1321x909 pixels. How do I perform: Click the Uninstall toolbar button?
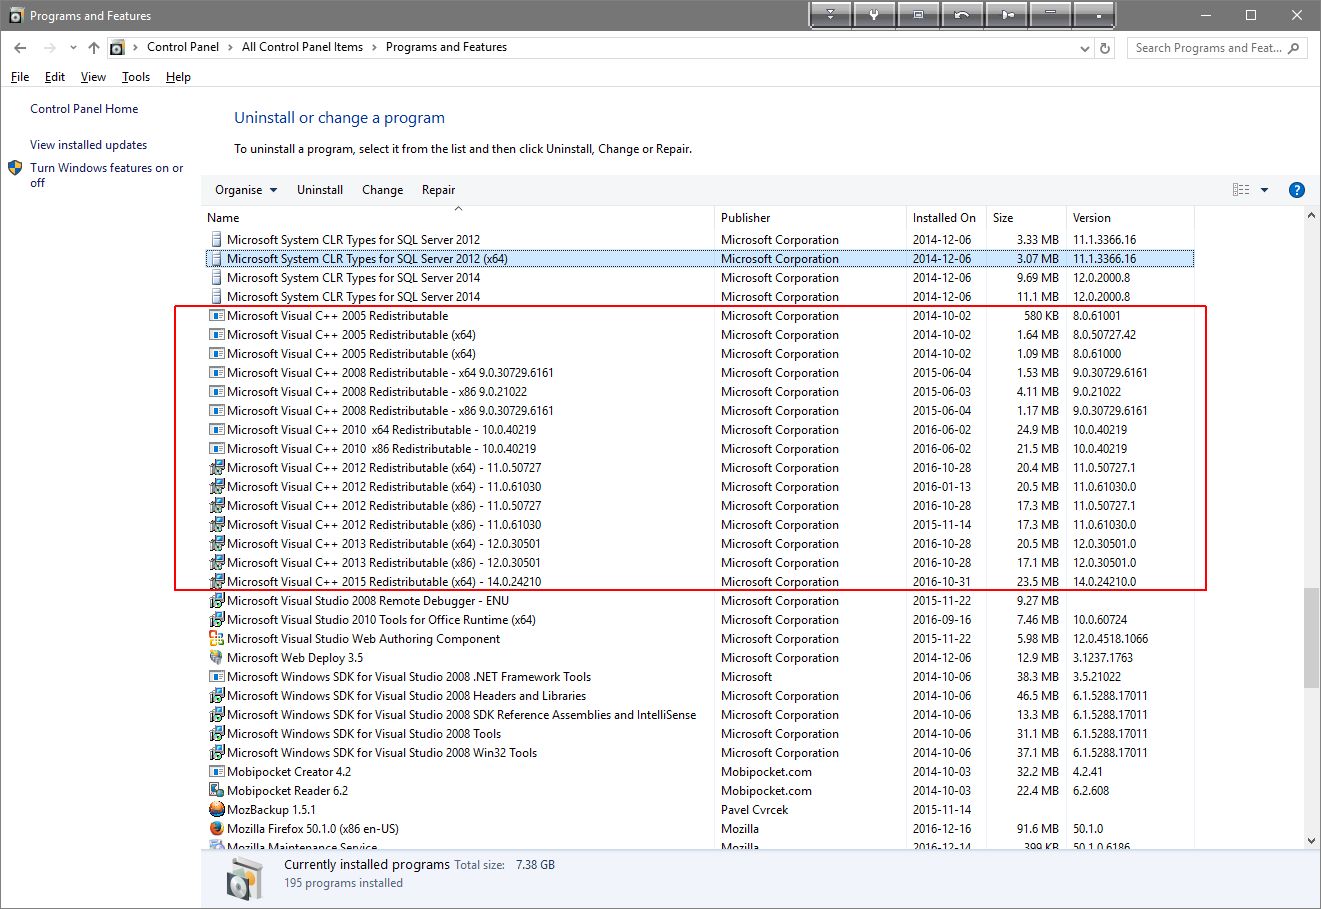tap(320, 190)
